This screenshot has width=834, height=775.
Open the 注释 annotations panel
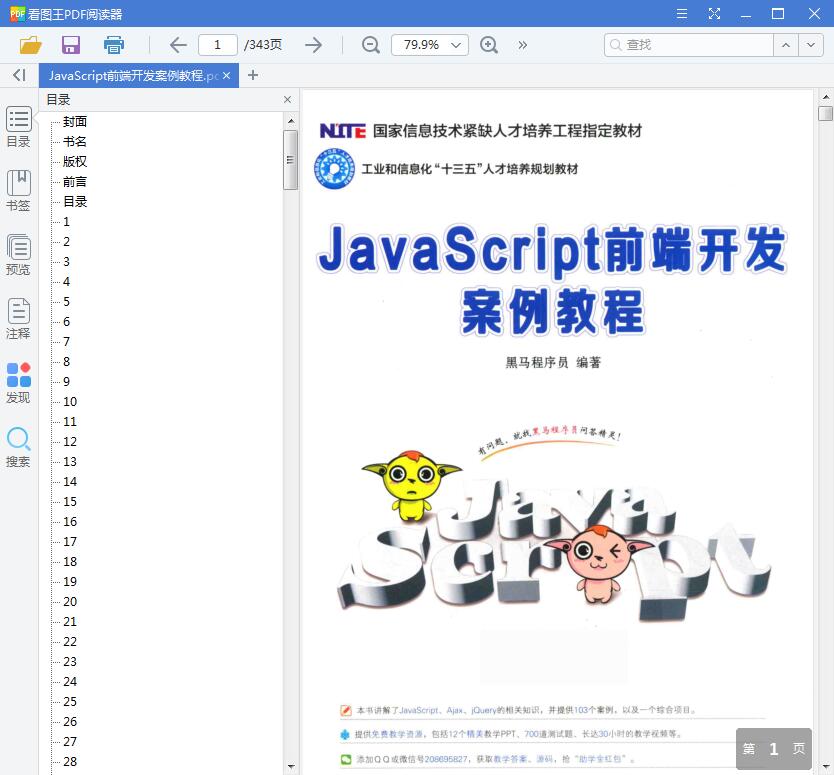(x=18, y=319)
